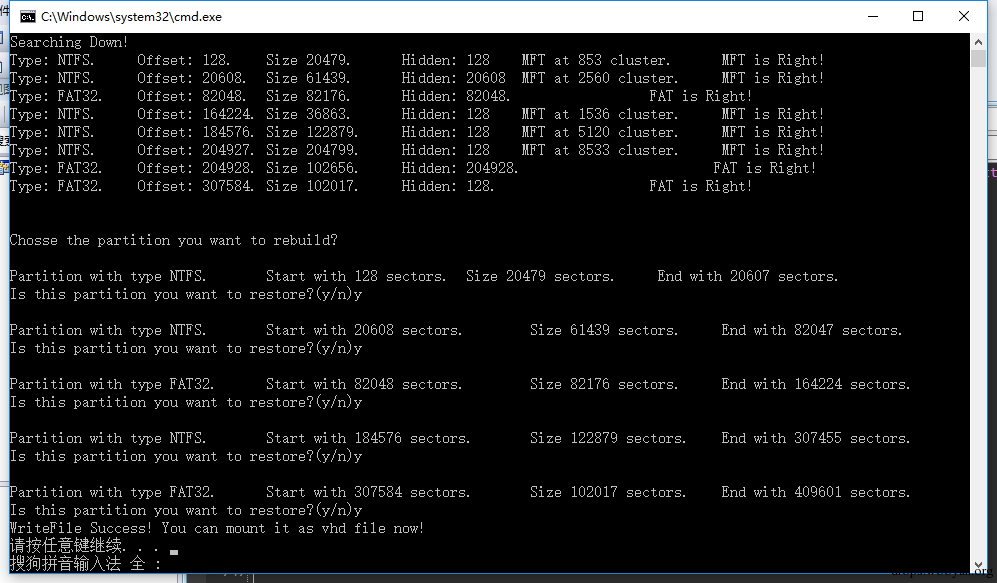Close the cmd.exe window
Viewport: 997px width, 583px height.
pos(964,16)
